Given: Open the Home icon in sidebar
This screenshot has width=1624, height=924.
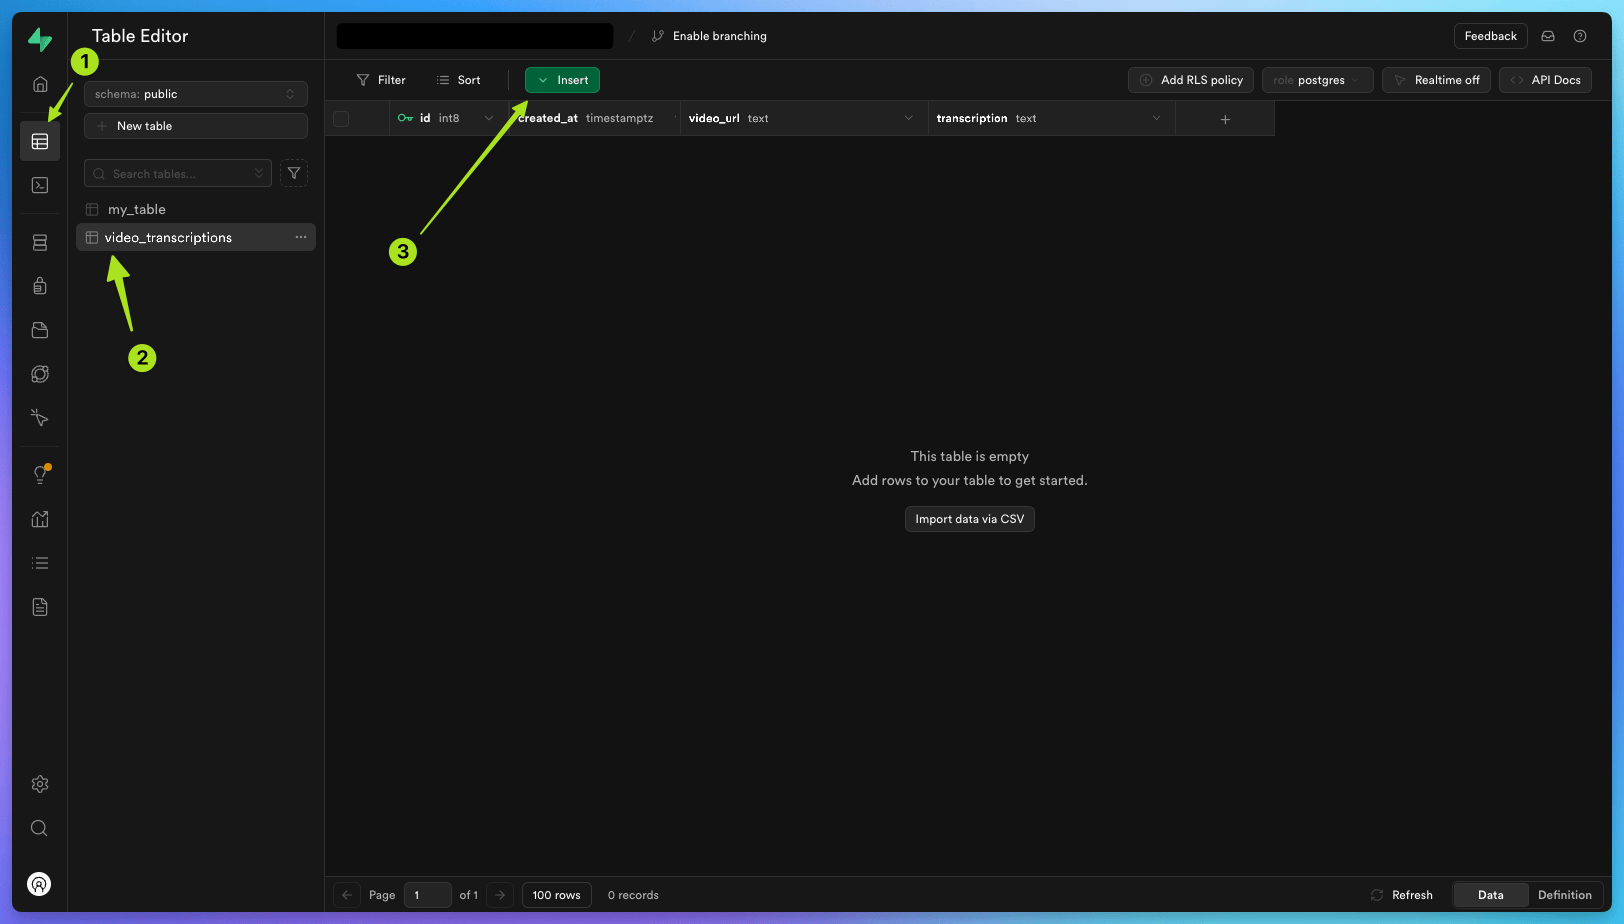Looking at the screenshot, I should pos(40,84).
